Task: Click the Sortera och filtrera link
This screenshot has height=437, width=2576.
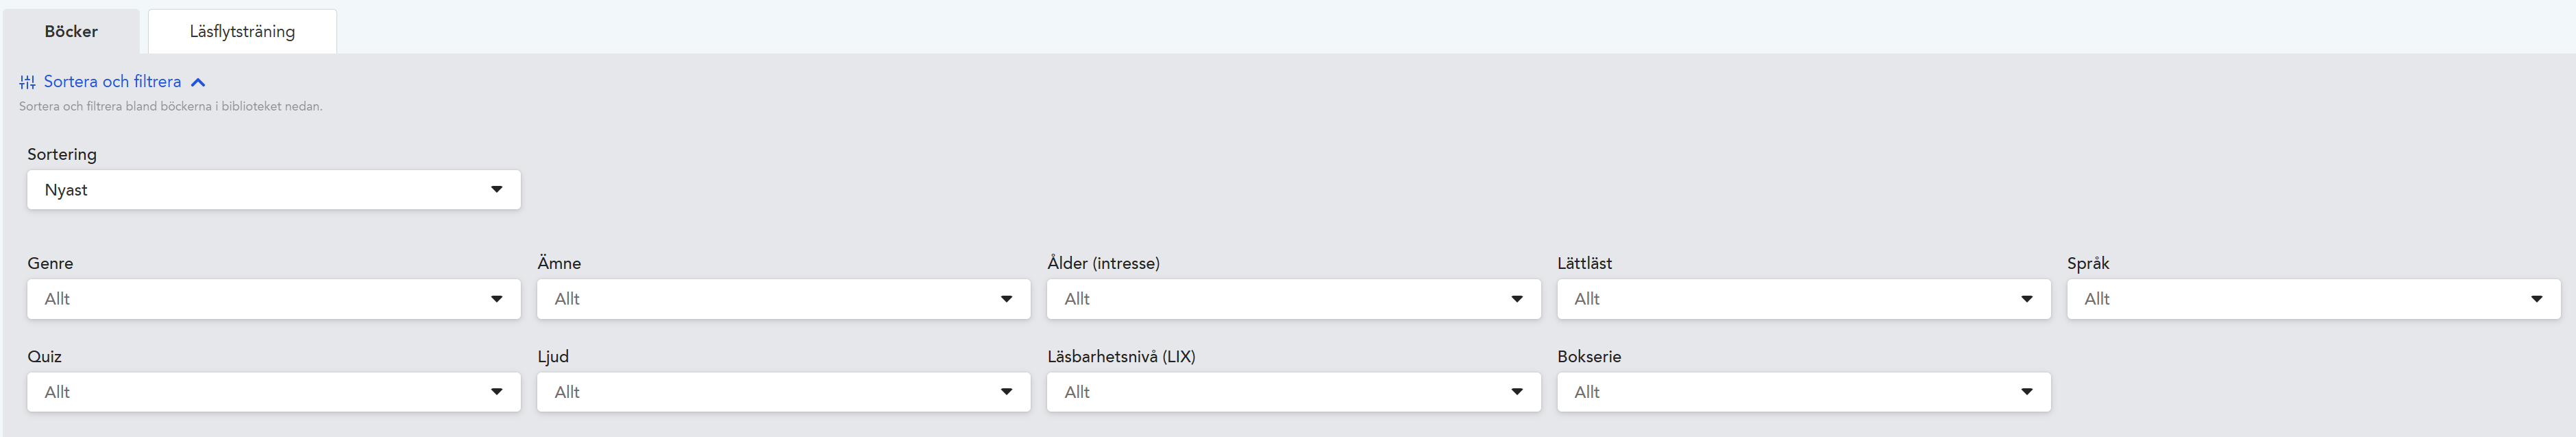Action: point(112,82)
